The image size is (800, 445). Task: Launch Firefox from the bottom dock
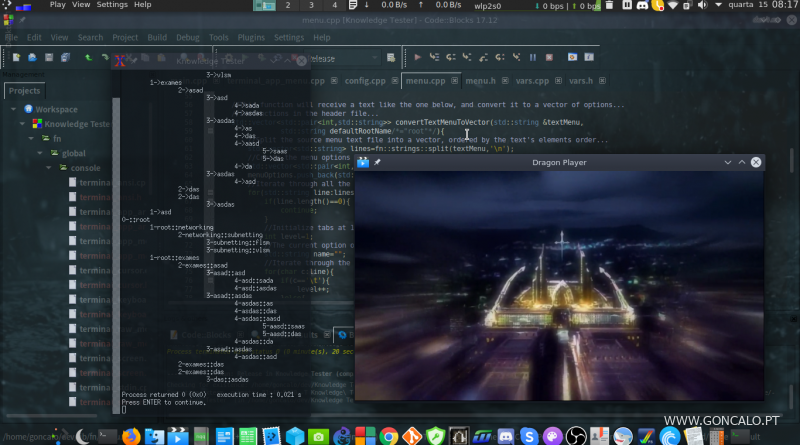[131, 436]
